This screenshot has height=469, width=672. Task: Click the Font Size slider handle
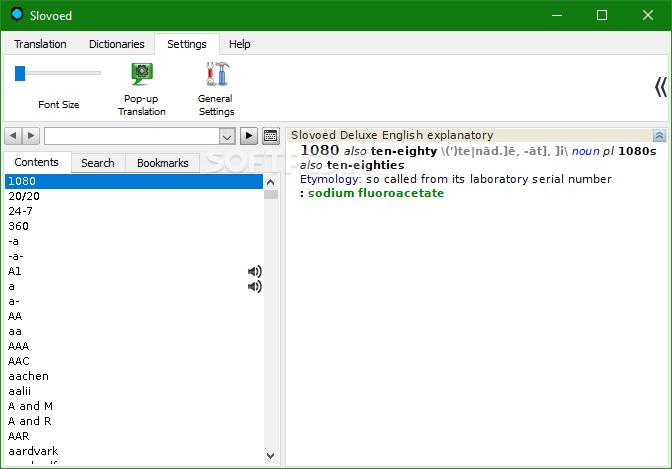pyautogui.click(x=20, y=73)
